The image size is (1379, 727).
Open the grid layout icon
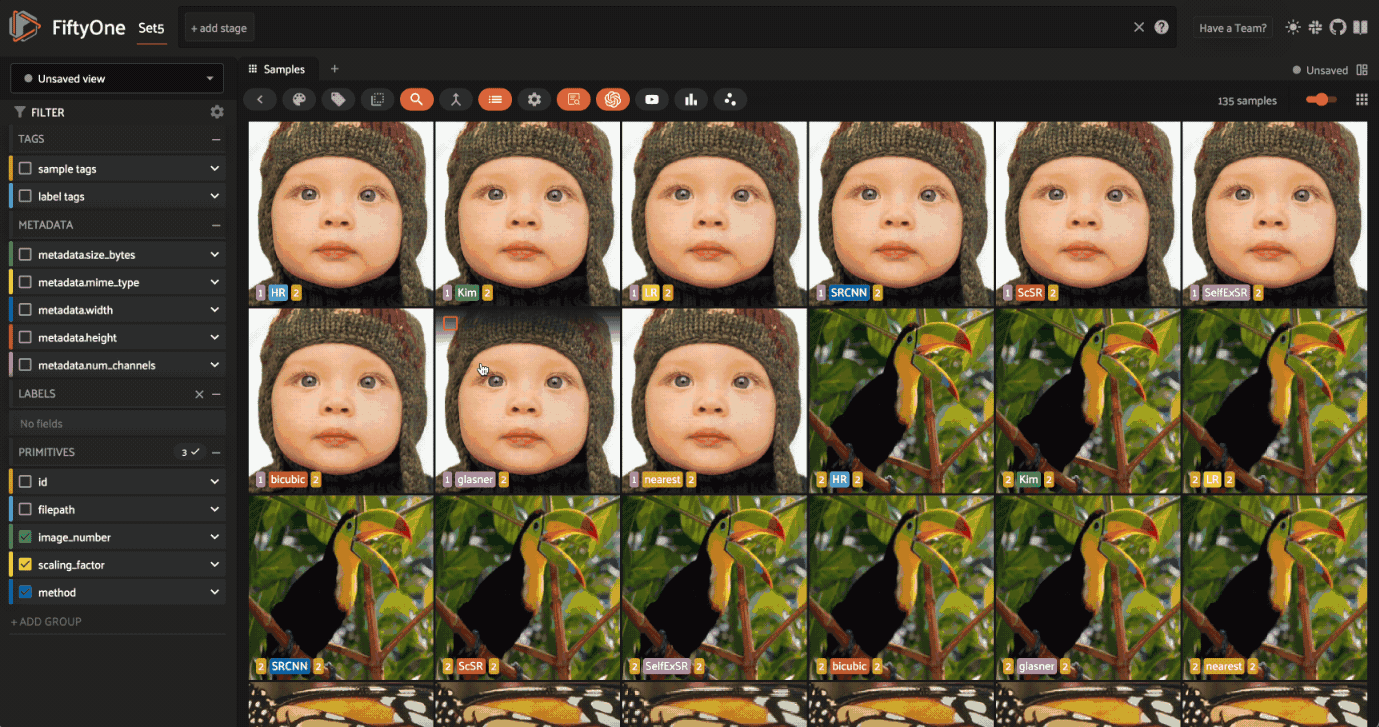pyautogui.click(x=1361, y=100)
